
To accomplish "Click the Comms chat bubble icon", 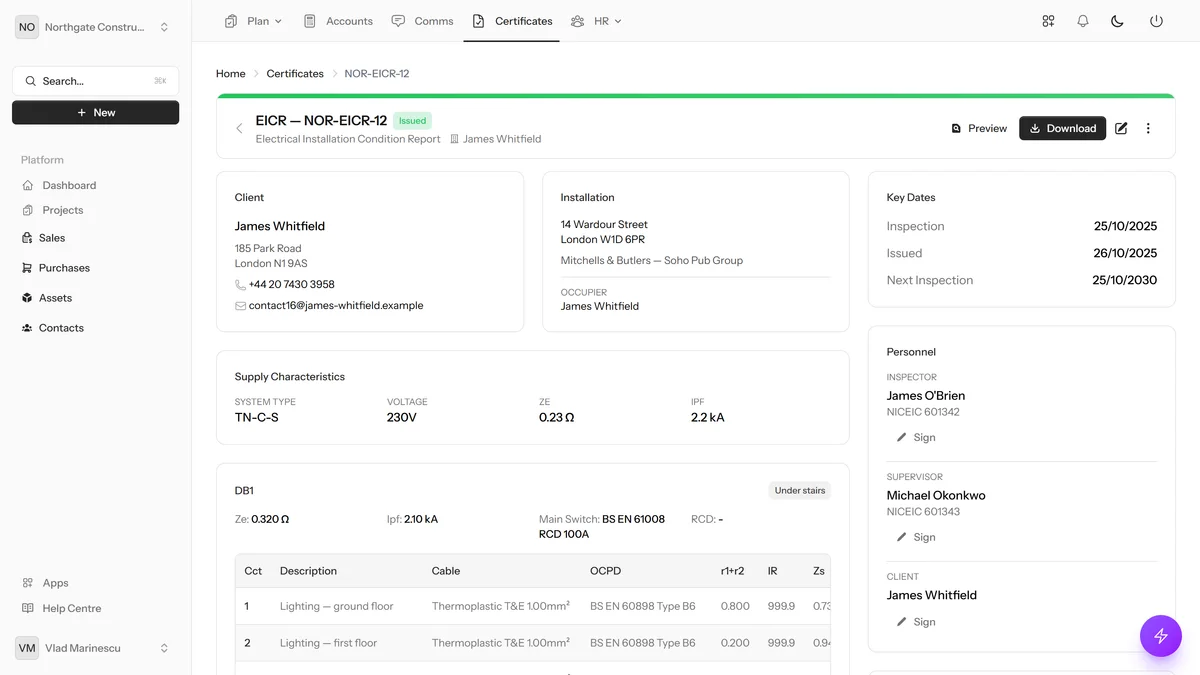I will 398,21.
